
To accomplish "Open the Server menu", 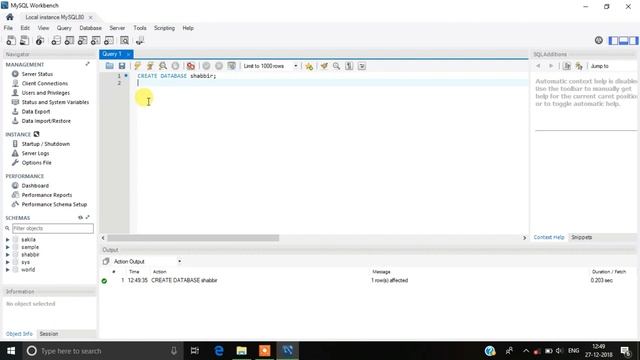I will (117, 28).
